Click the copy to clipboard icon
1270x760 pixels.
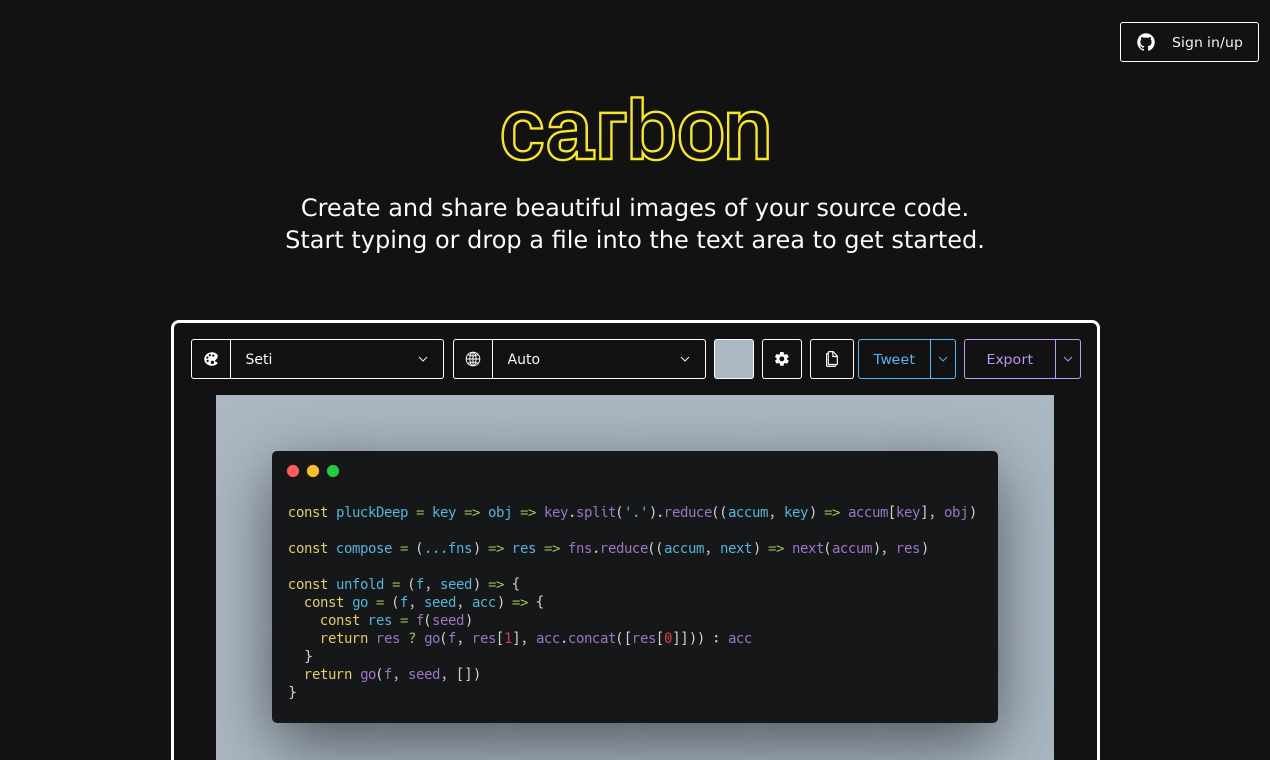pyautogui.click(x=832, y=359)
